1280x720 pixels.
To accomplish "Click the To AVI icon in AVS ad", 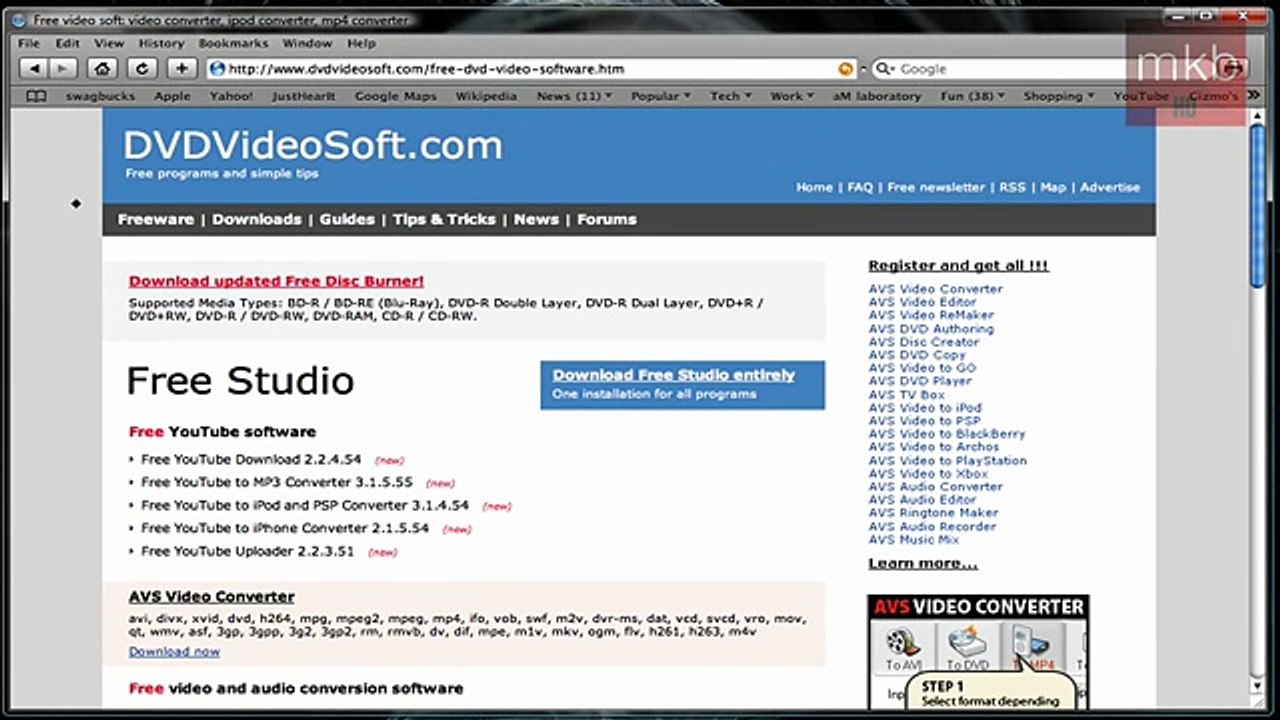I will tap(903, 648).
